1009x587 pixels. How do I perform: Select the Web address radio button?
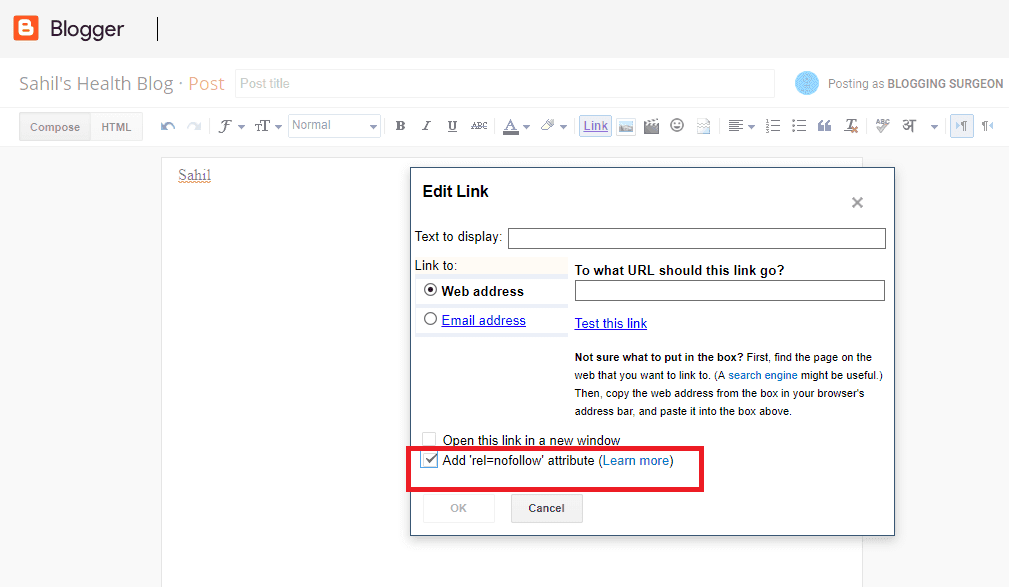click(430, 290)
